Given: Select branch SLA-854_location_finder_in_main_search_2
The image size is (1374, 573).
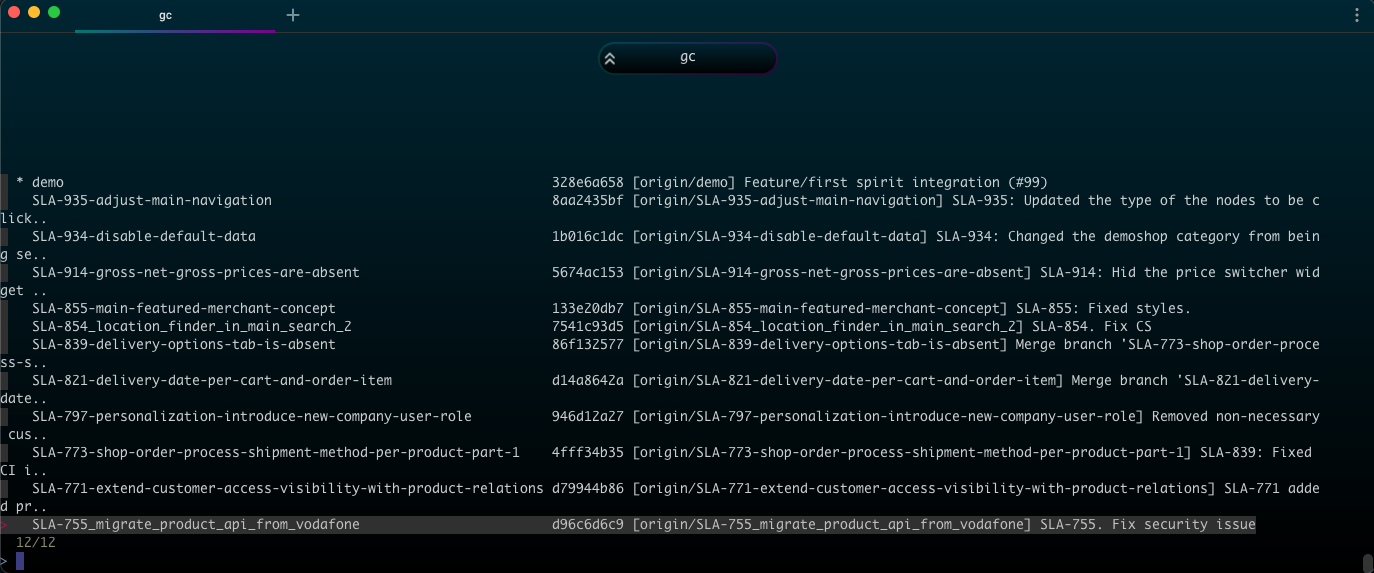Looking at the screenshot, I should pos(192,327).
